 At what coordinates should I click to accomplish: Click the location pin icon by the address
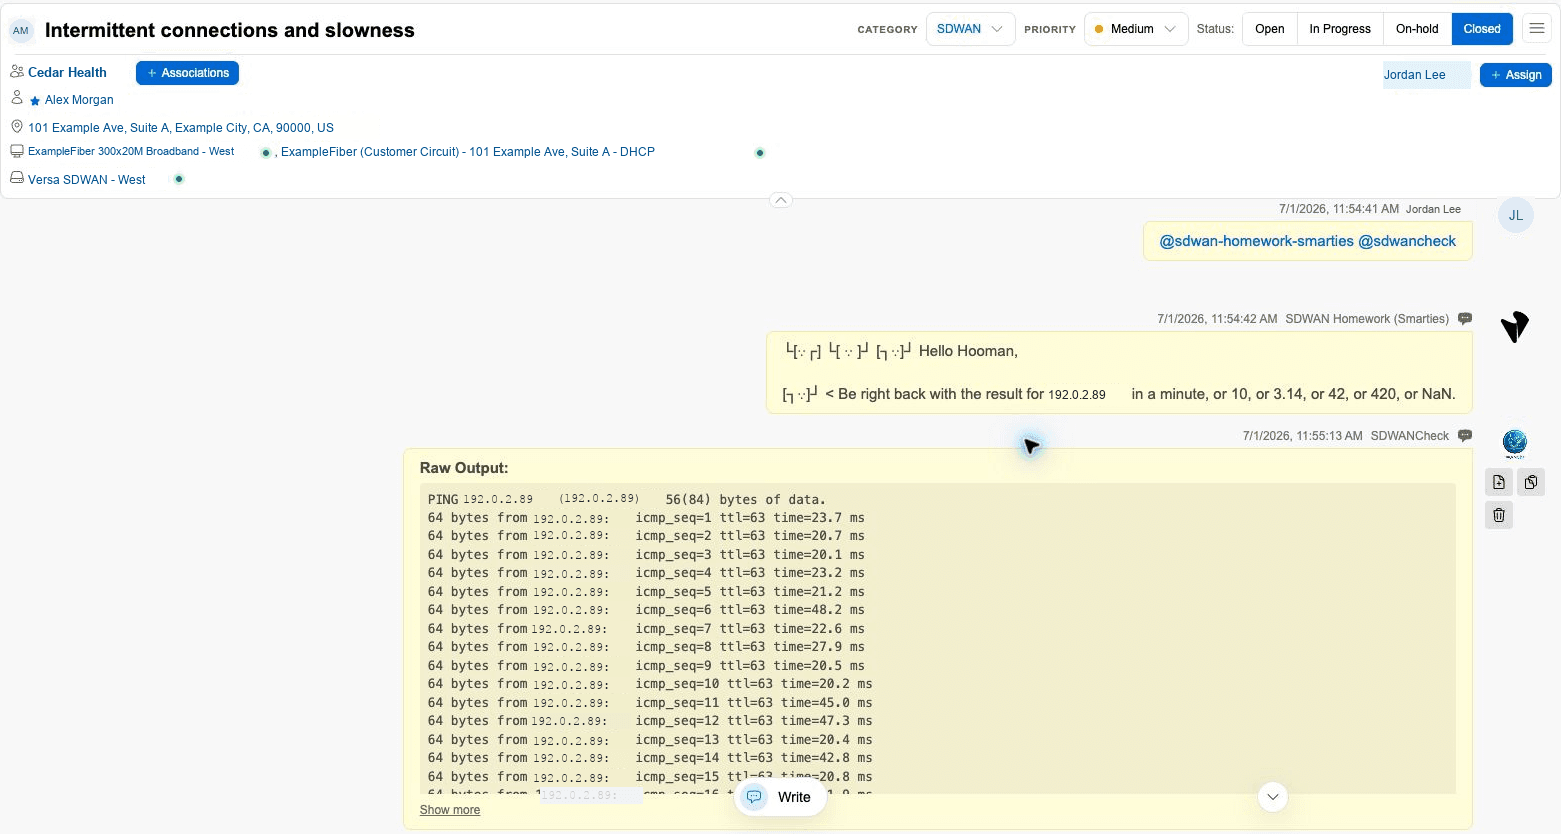(17, 127)
